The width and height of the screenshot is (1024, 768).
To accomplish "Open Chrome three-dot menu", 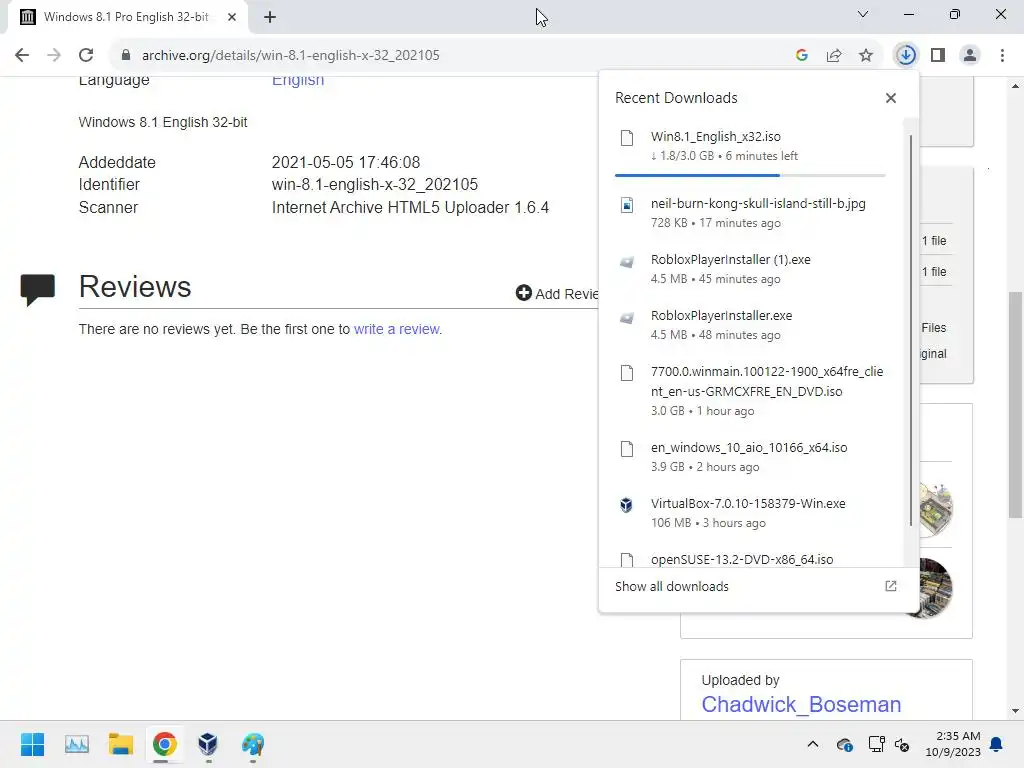I will coord(1002,56).
